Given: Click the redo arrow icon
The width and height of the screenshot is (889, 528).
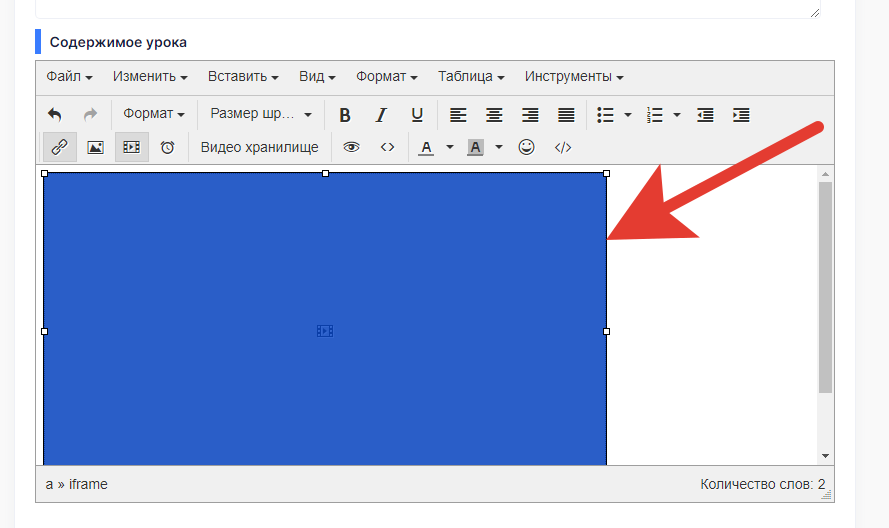Looking at the screenshot, I should coord(90,115).
